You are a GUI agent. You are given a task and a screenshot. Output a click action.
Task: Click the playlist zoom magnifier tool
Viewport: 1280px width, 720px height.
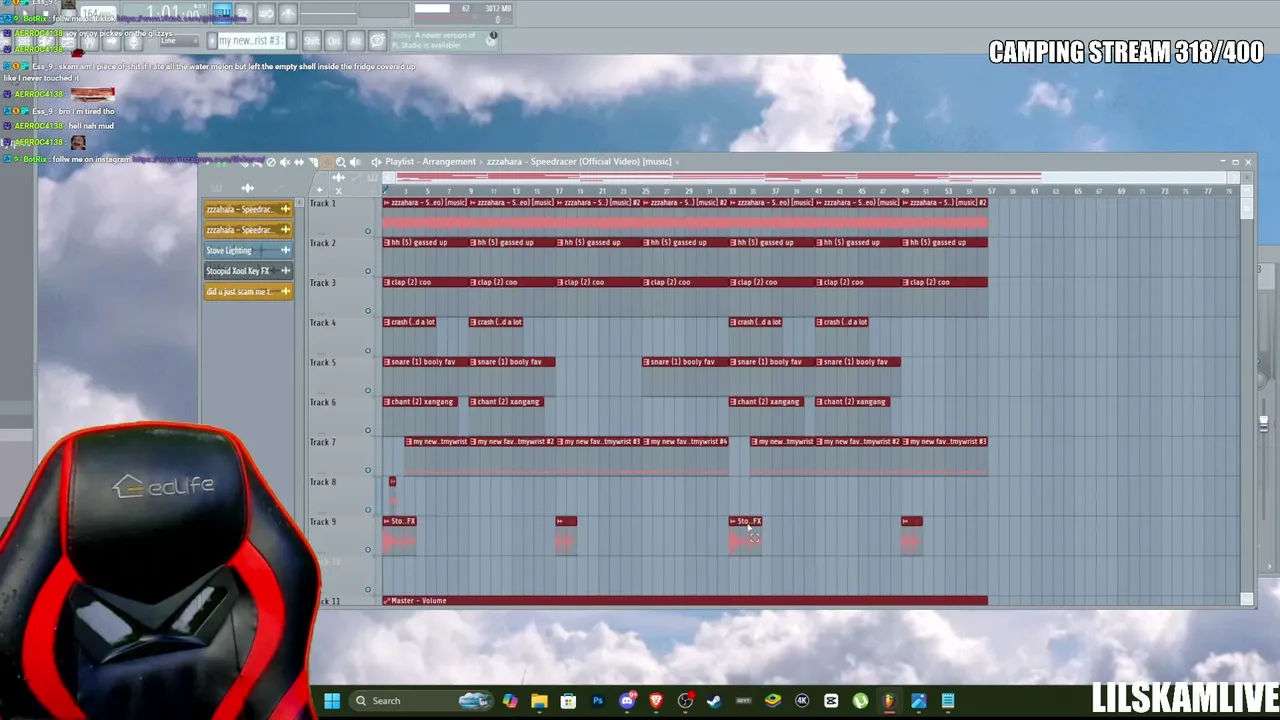(x=341, y=162)
